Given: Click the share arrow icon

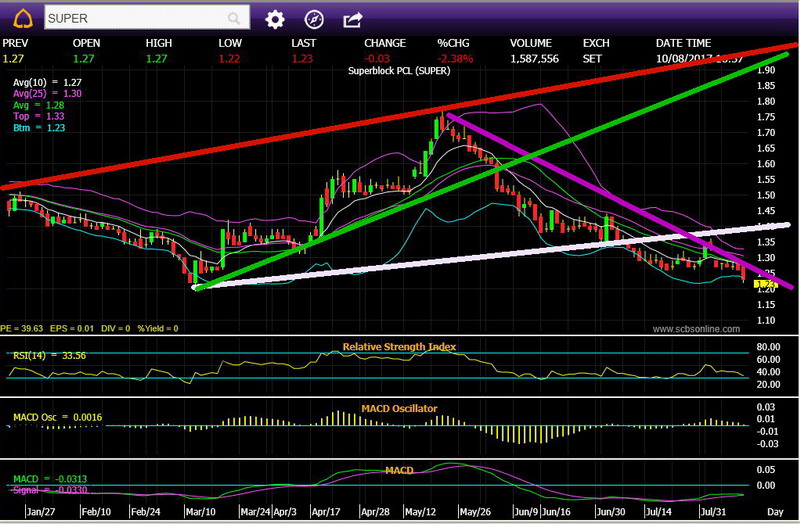Looking at the screenshot, I should point(353,19).
